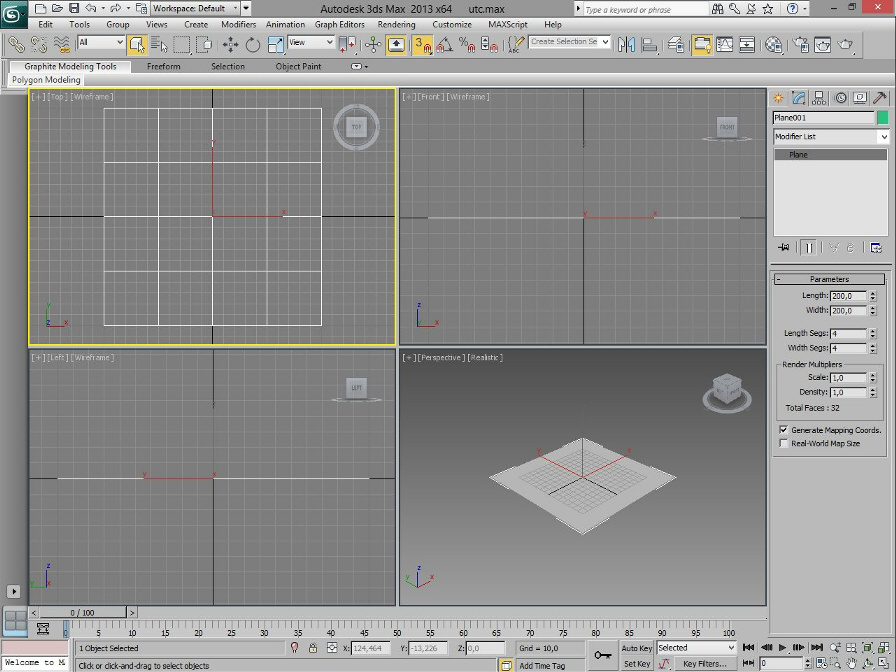Toggle Generate Mapping Coords checkbox
Screen dimensions: 896x672
tap(783, 430)
